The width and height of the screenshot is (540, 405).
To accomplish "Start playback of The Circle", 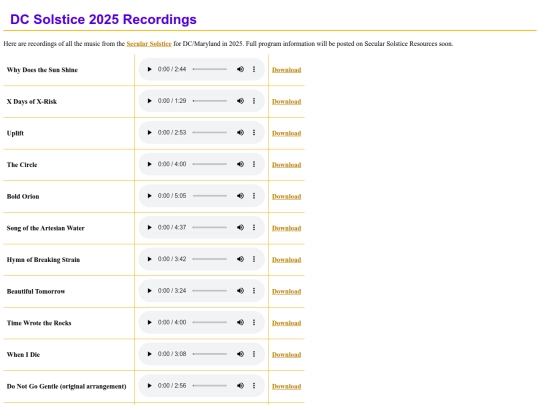I will 149,164.
